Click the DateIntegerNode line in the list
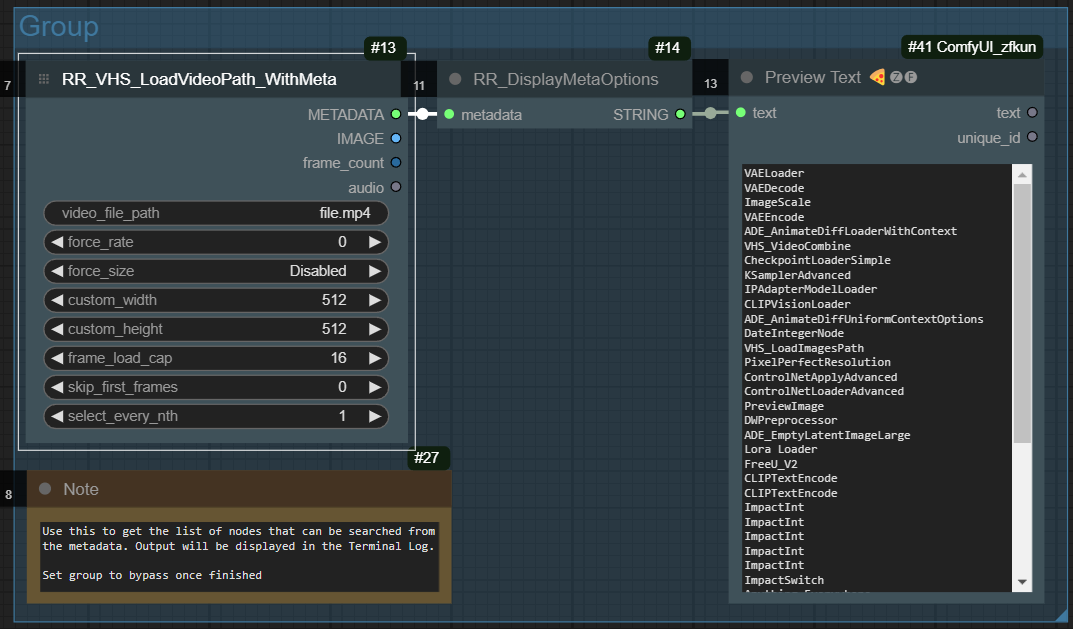The width and height of the screenshot is (1073, 629). pyautogui.click(x=794, y=333)
